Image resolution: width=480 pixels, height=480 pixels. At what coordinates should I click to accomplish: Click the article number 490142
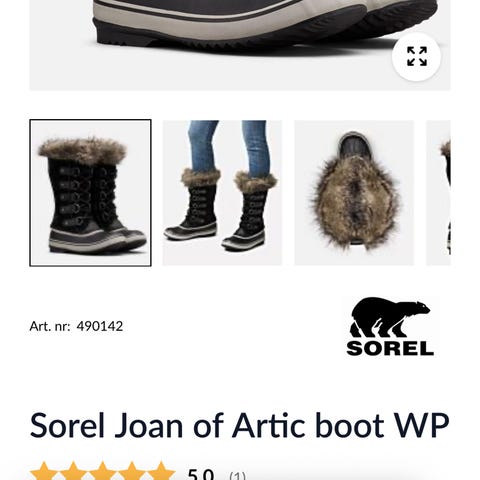[x=100, y=326]
